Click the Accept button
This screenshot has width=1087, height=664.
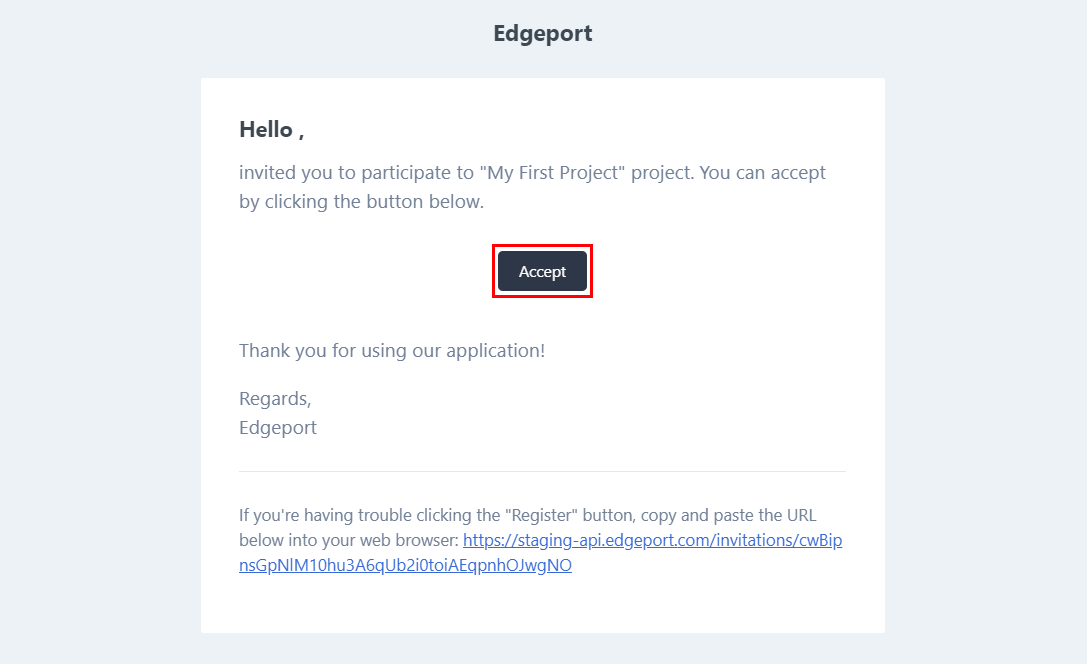click(542, 271)
